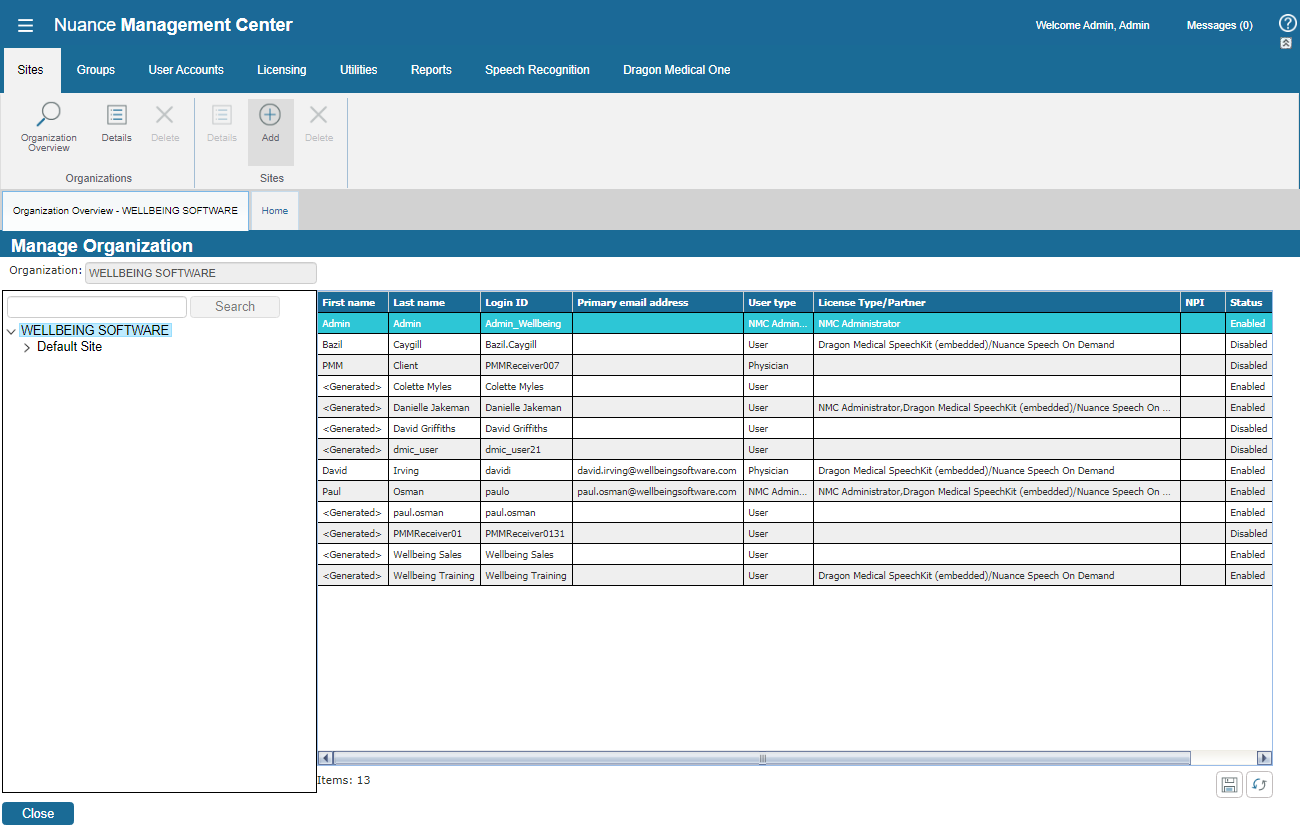Select the dmic_user21 login cell
This screenshot has width=1300, height=840.
coord(526,449)
